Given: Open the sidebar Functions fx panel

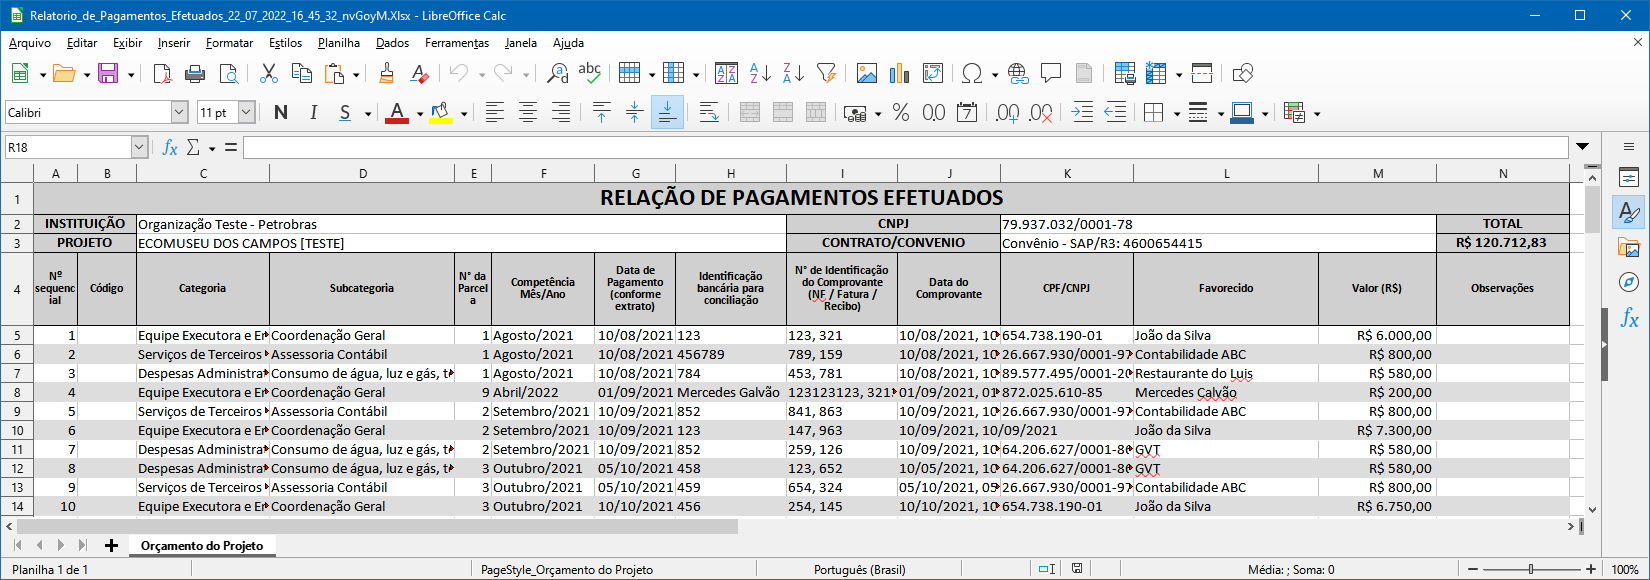Looking at the screenshot, I should click(1629, 318).
